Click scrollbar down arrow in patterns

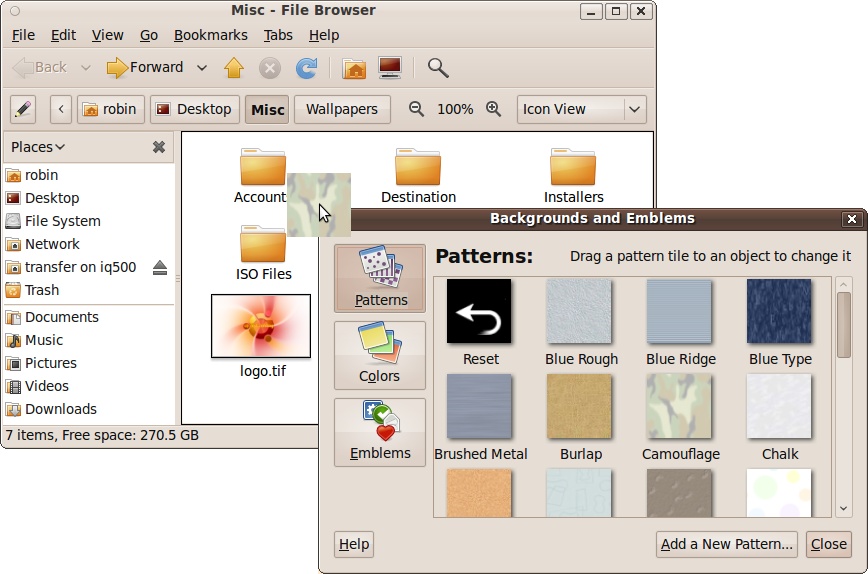pyautogui.click(x=844, y=508)
